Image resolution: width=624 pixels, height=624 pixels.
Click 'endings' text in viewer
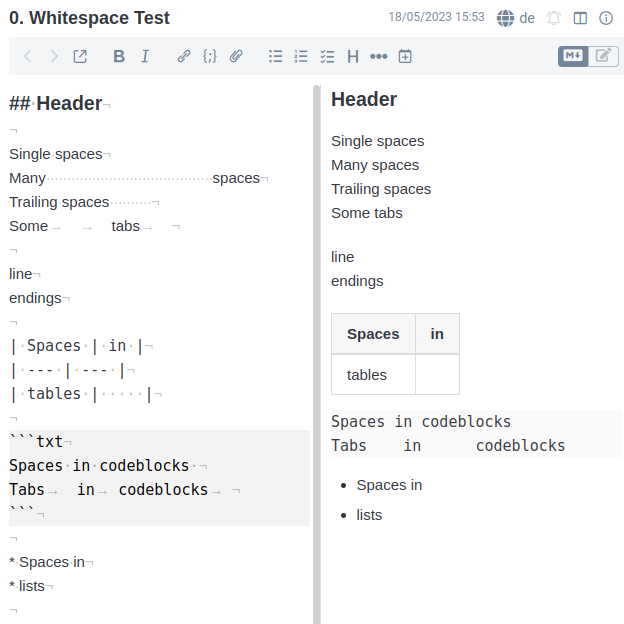[x=357, y=281]
